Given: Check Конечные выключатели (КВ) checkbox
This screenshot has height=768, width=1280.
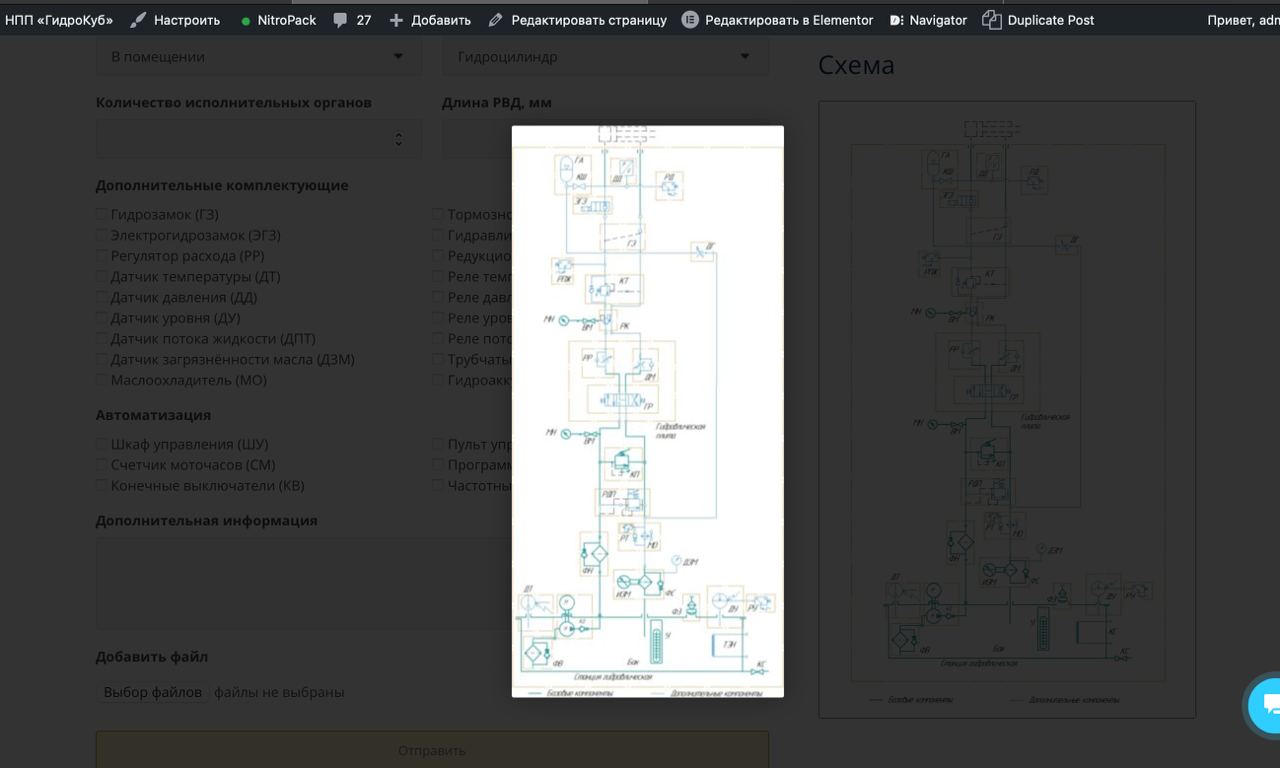Looking at the screenshot, I should (x=102, y=485).
